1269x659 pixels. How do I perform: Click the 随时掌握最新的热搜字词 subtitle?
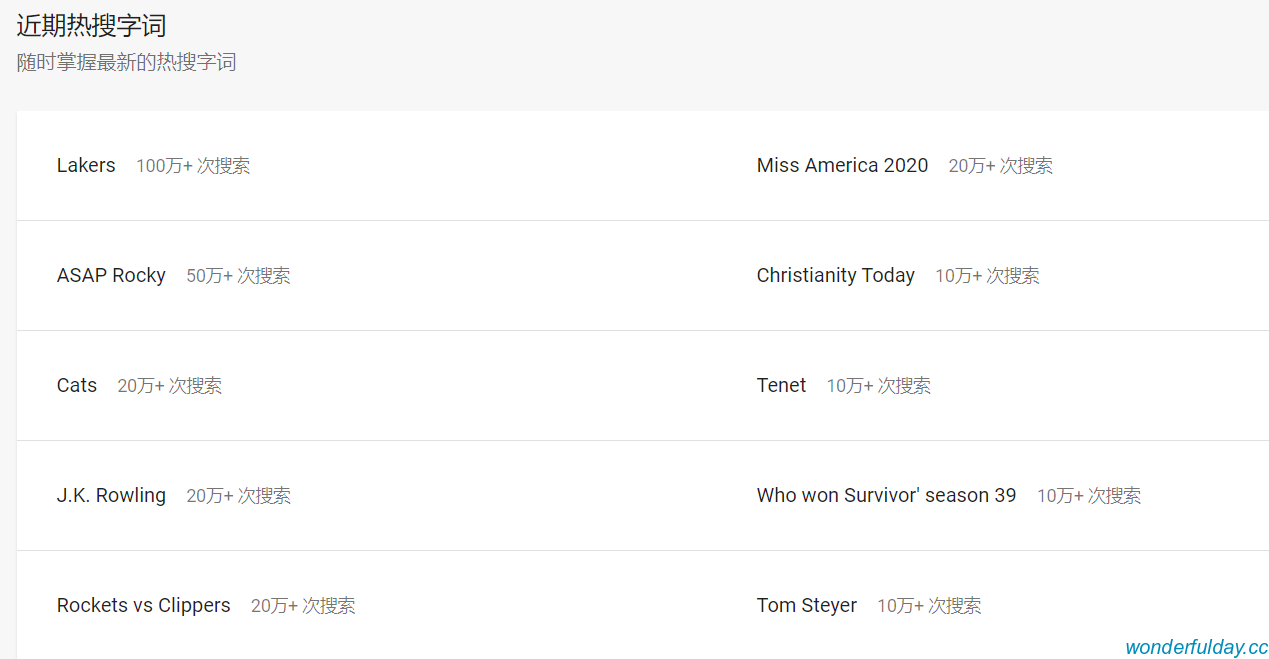pos(126,63)
